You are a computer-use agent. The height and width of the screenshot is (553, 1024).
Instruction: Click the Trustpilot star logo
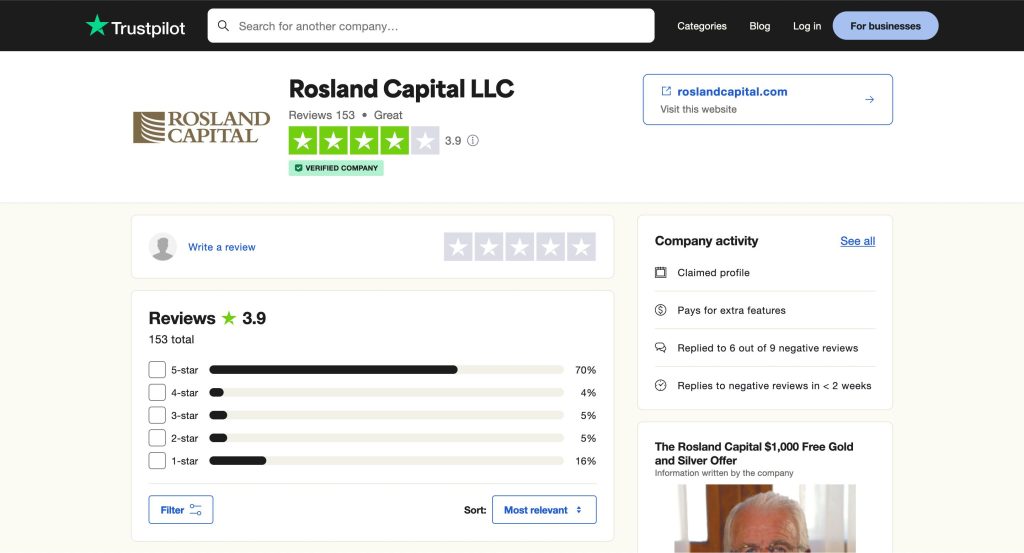pyautogui.click(x=97, y=26)
